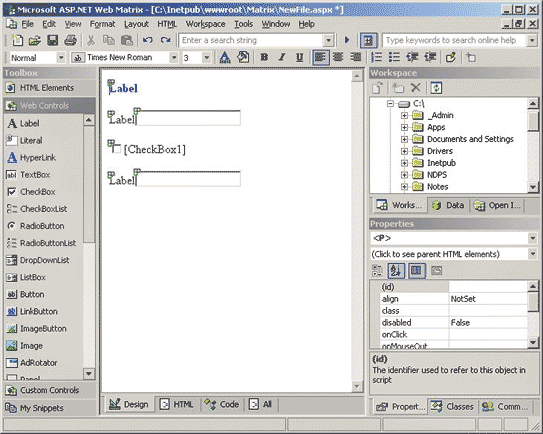Open the My Snippets toolbox section
The width and height of the screenshot is (543, 434).
pos(49,408)
